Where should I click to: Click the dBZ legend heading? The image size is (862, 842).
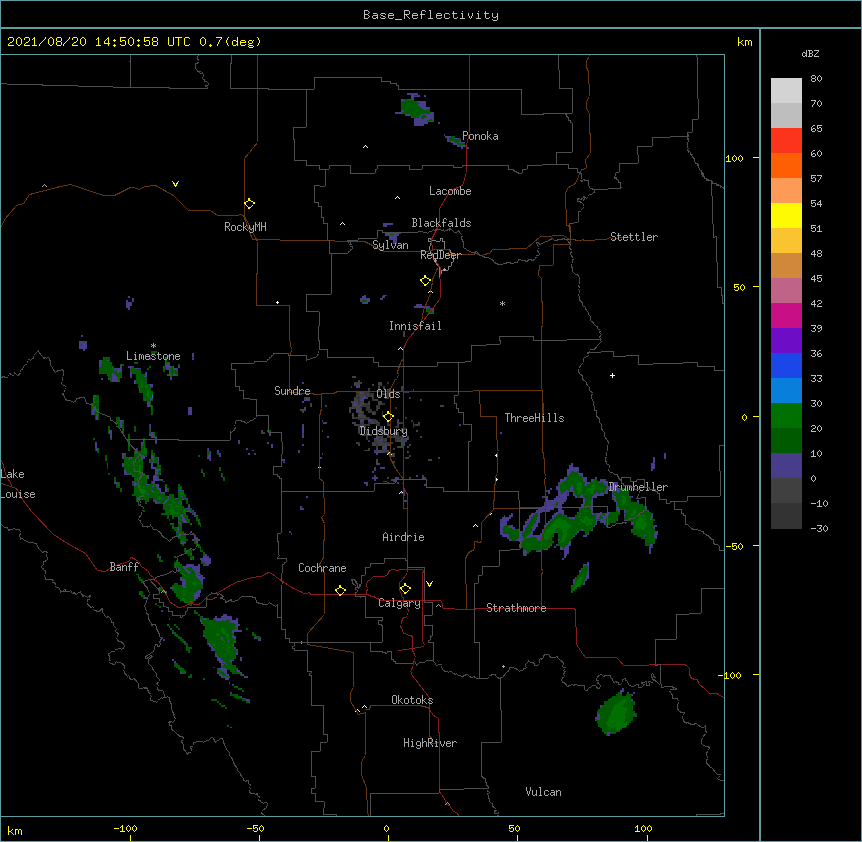click(x=810, y=53)
